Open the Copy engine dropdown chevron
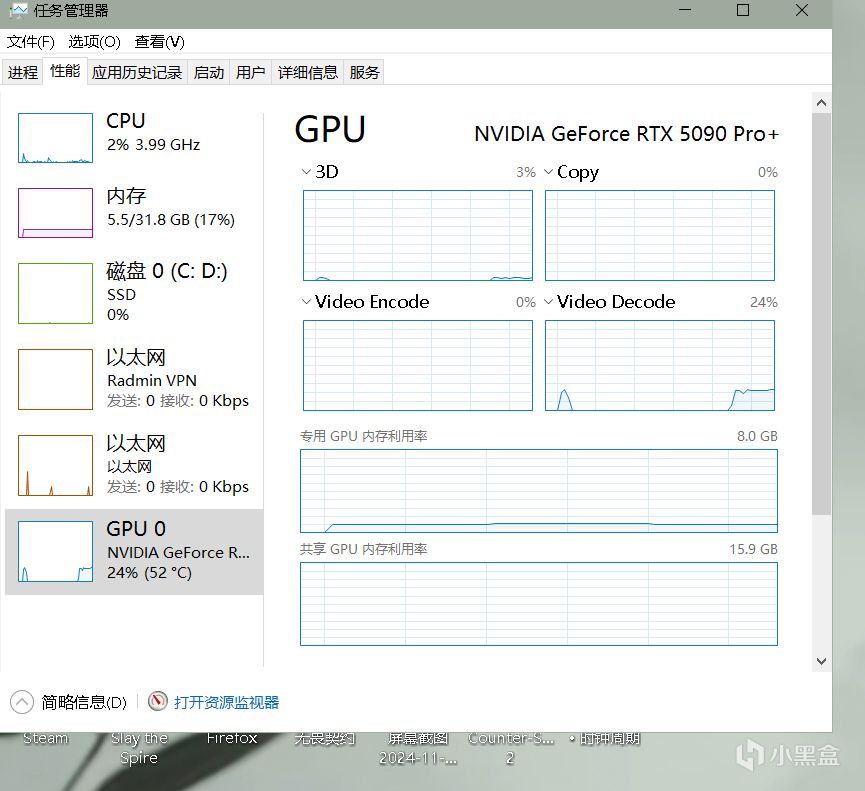Screen dimensions: 865x791 coord(548,172)
